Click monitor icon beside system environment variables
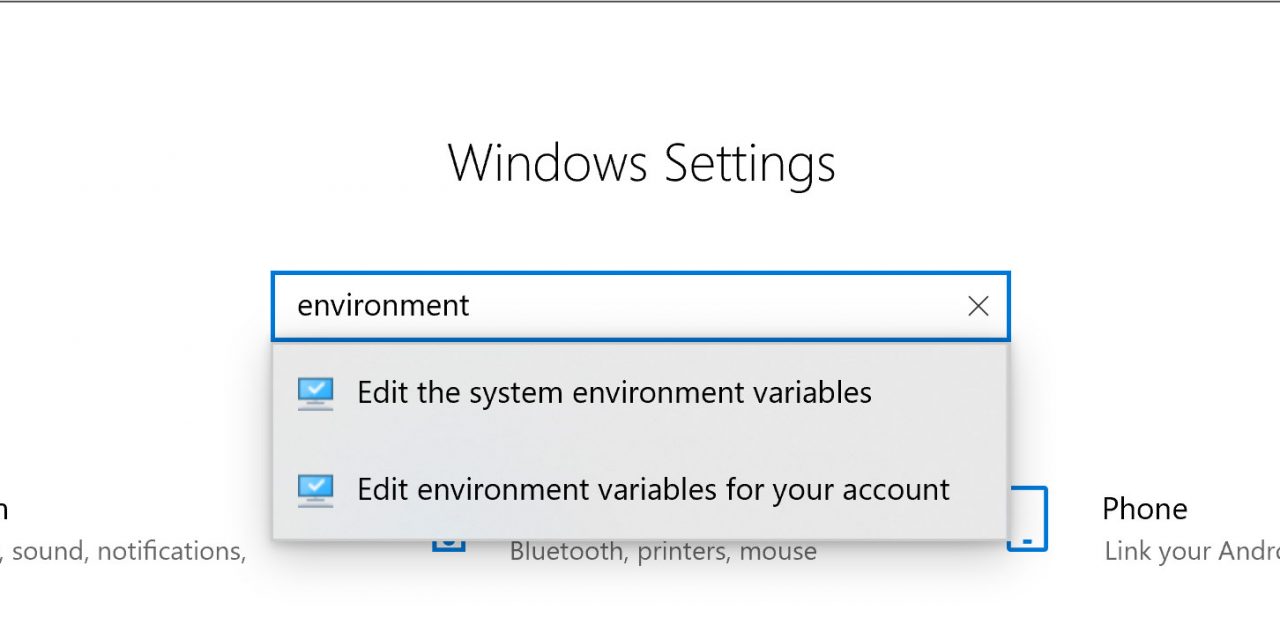This screenshot has height=640, width=1280. 315,393
